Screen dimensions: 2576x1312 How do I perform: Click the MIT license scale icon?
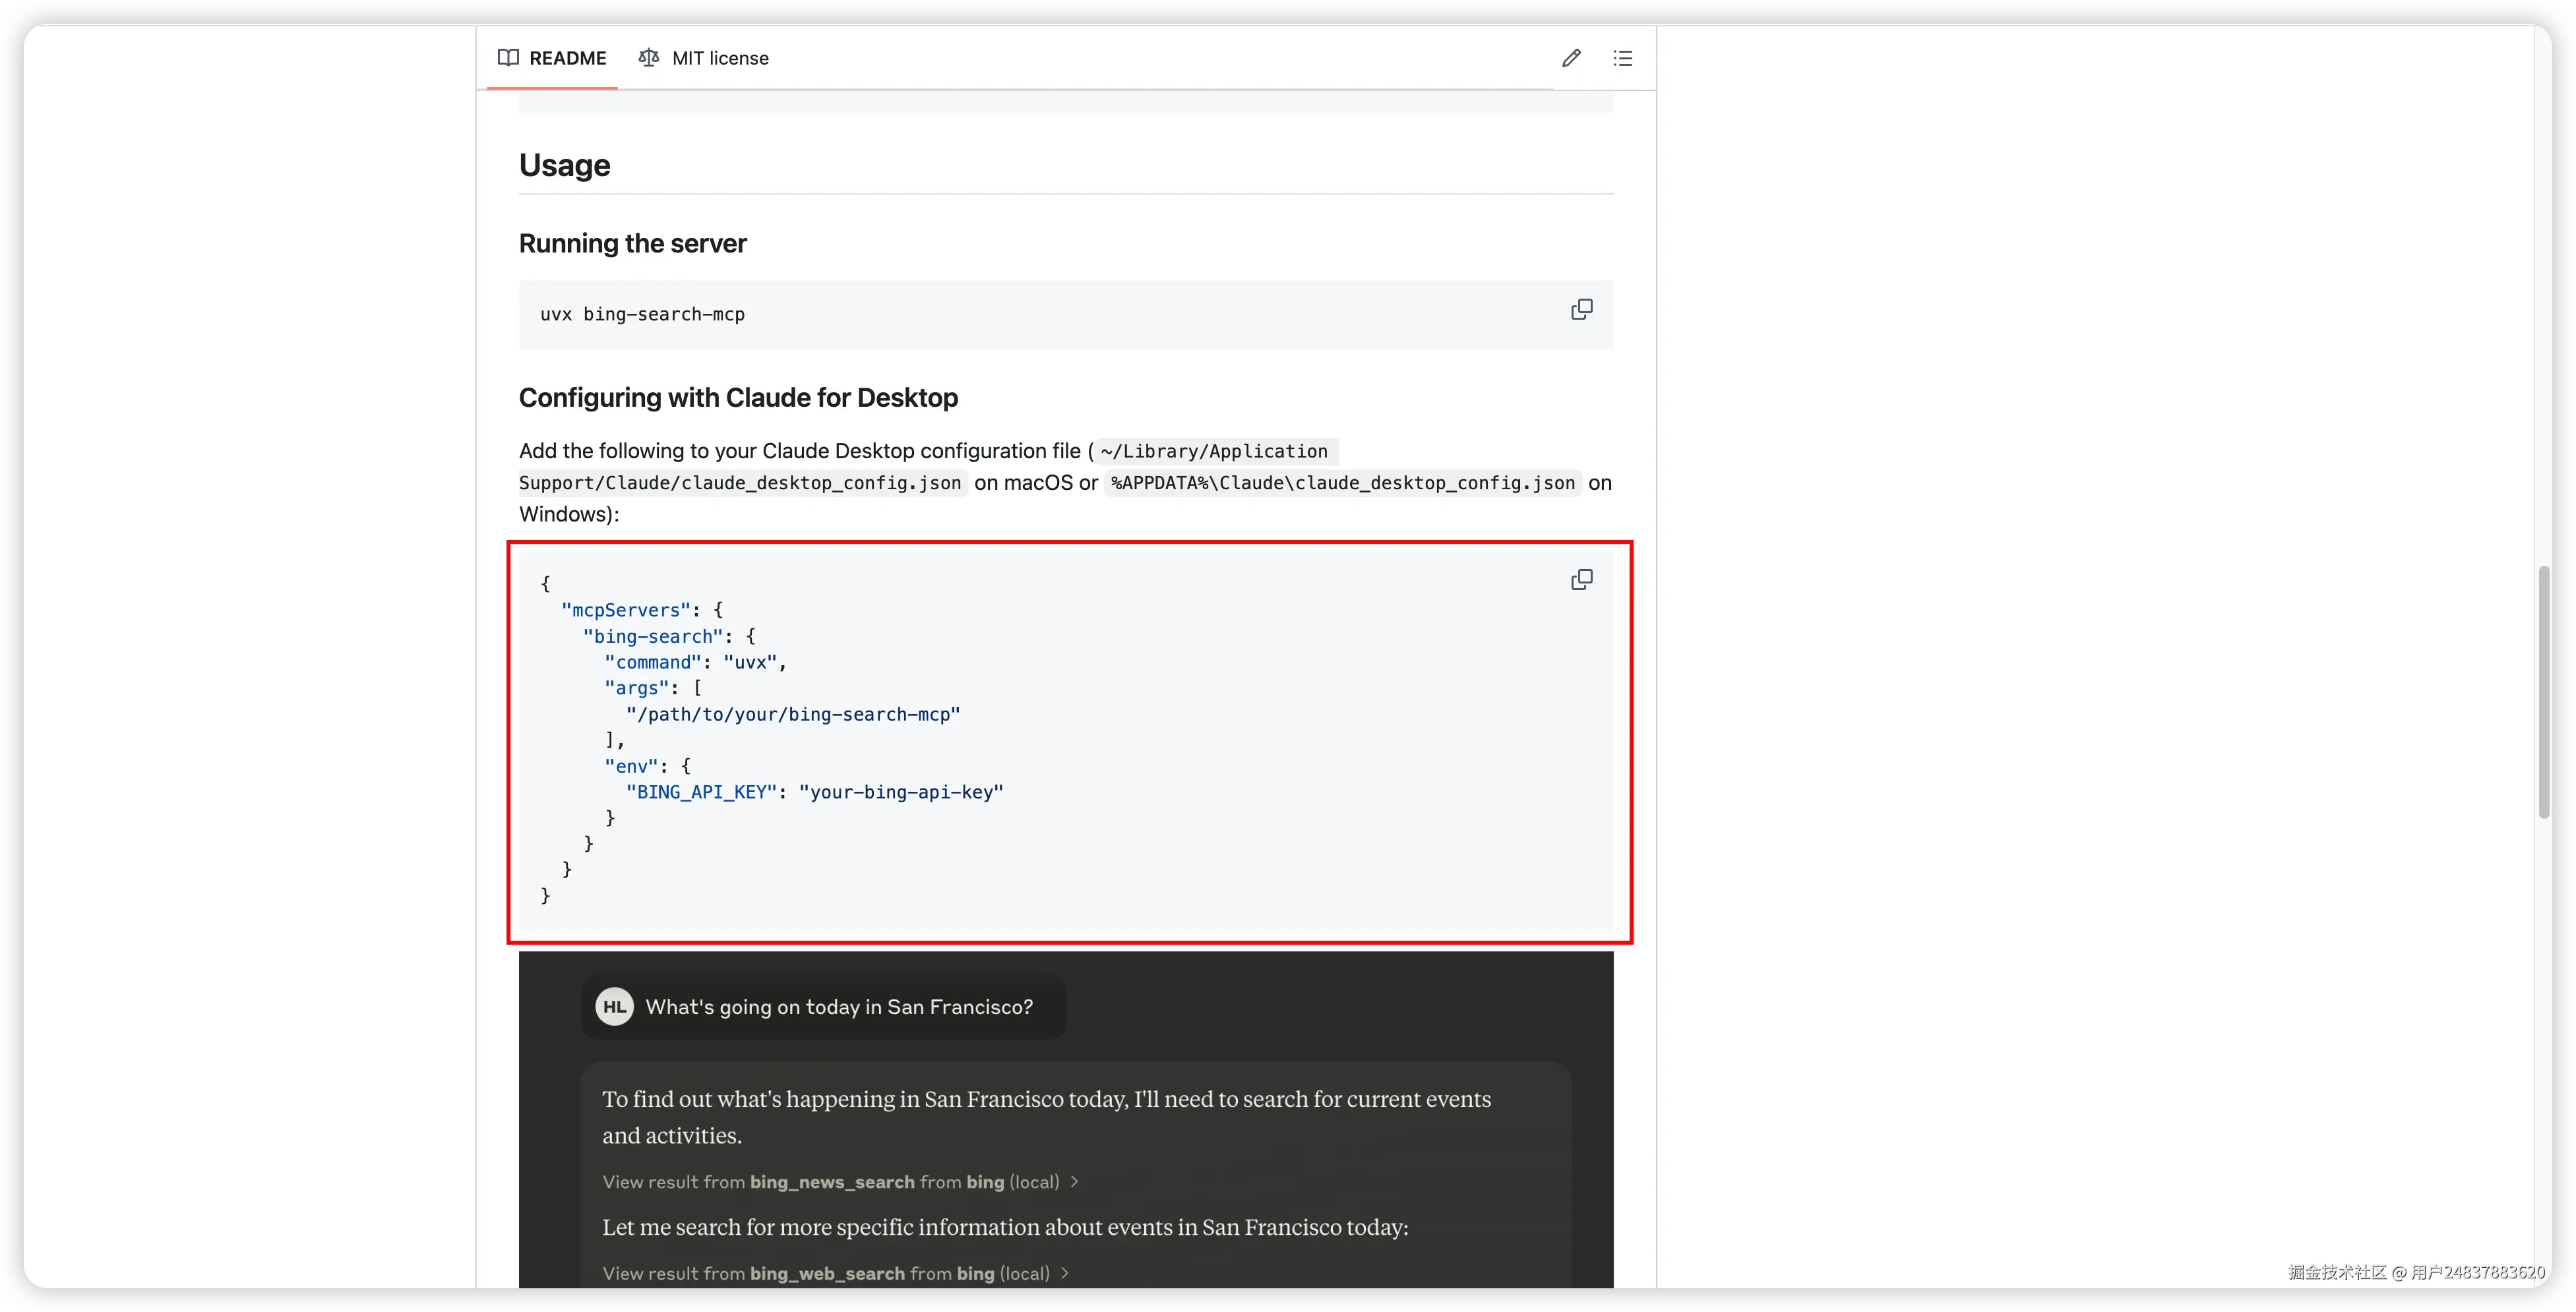tap(648, 58)
